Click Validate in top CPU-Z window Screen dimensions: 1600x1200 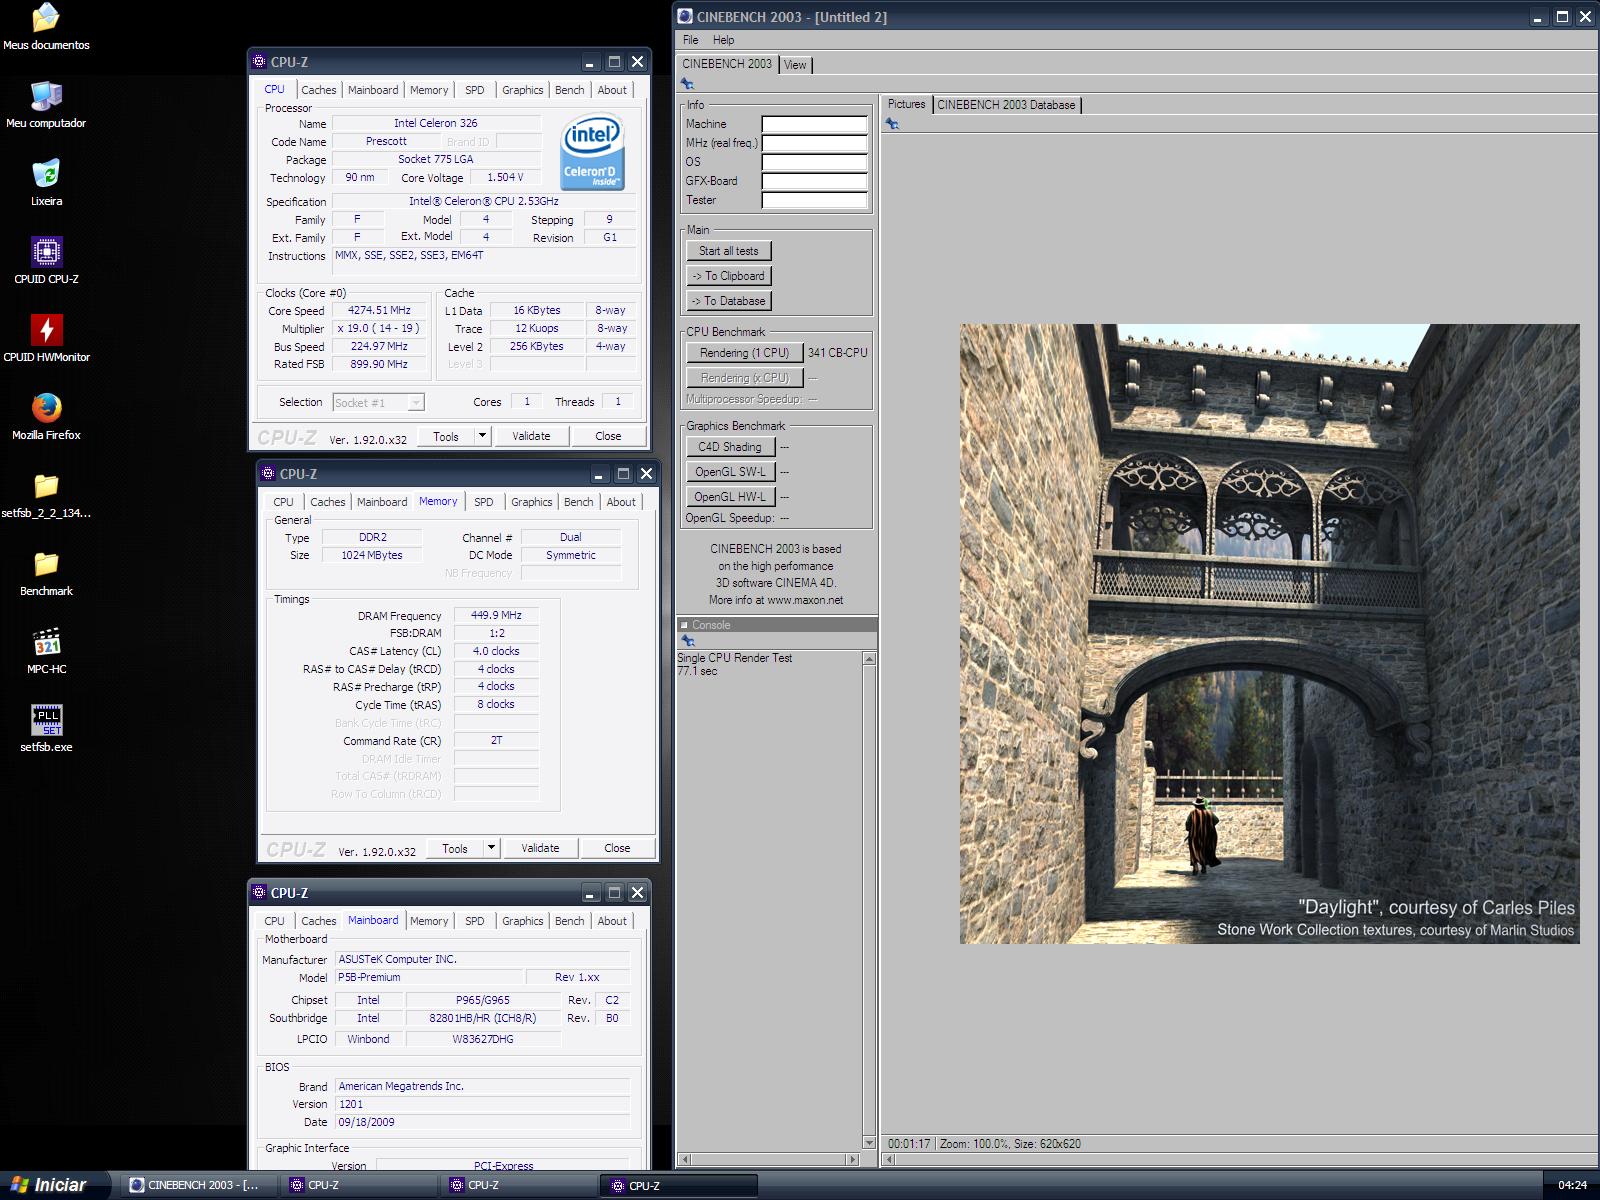pos(531,436)
